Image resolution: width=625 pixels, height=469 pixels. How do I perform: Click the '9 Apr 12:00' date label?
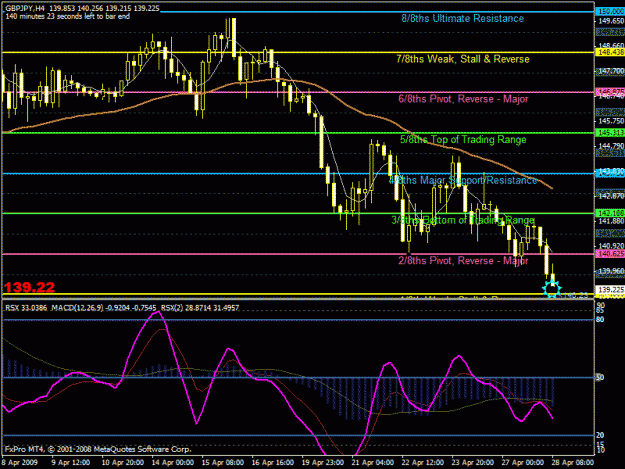click(x=70, y=463)
